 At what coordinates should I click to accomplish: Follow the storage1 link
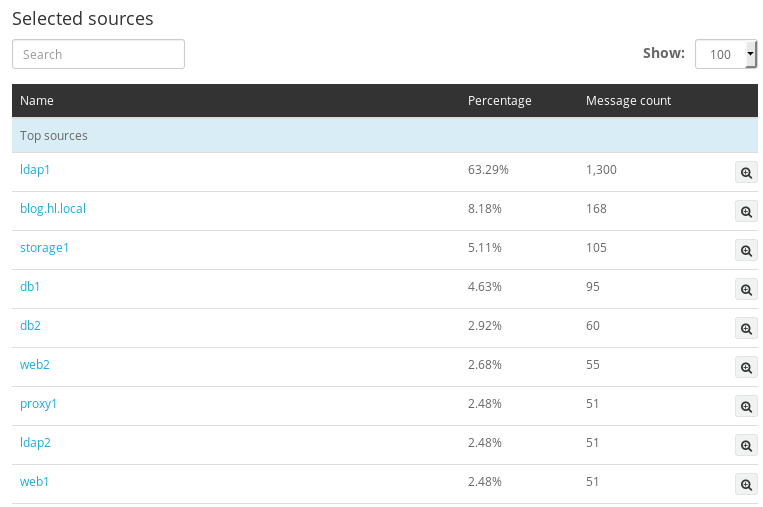44,248
